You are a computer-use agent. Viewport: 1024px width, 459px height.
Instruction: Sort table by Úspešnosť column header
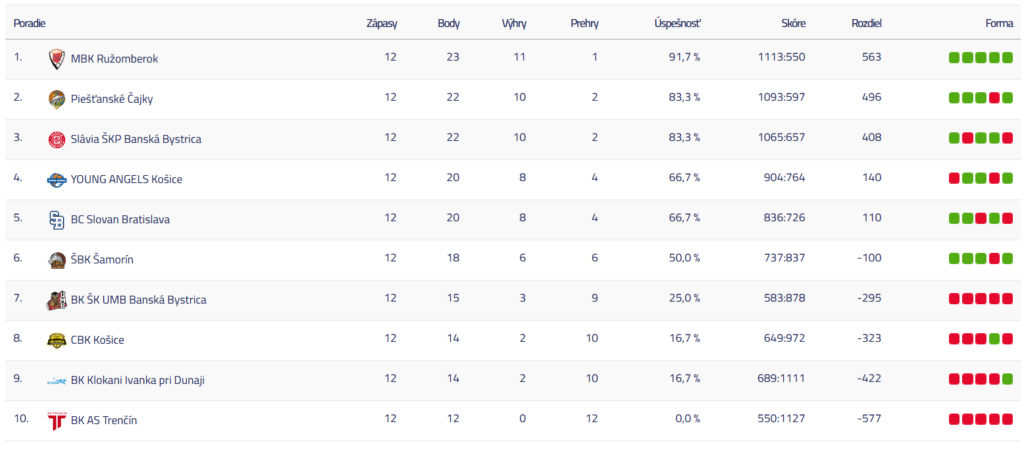677,22
